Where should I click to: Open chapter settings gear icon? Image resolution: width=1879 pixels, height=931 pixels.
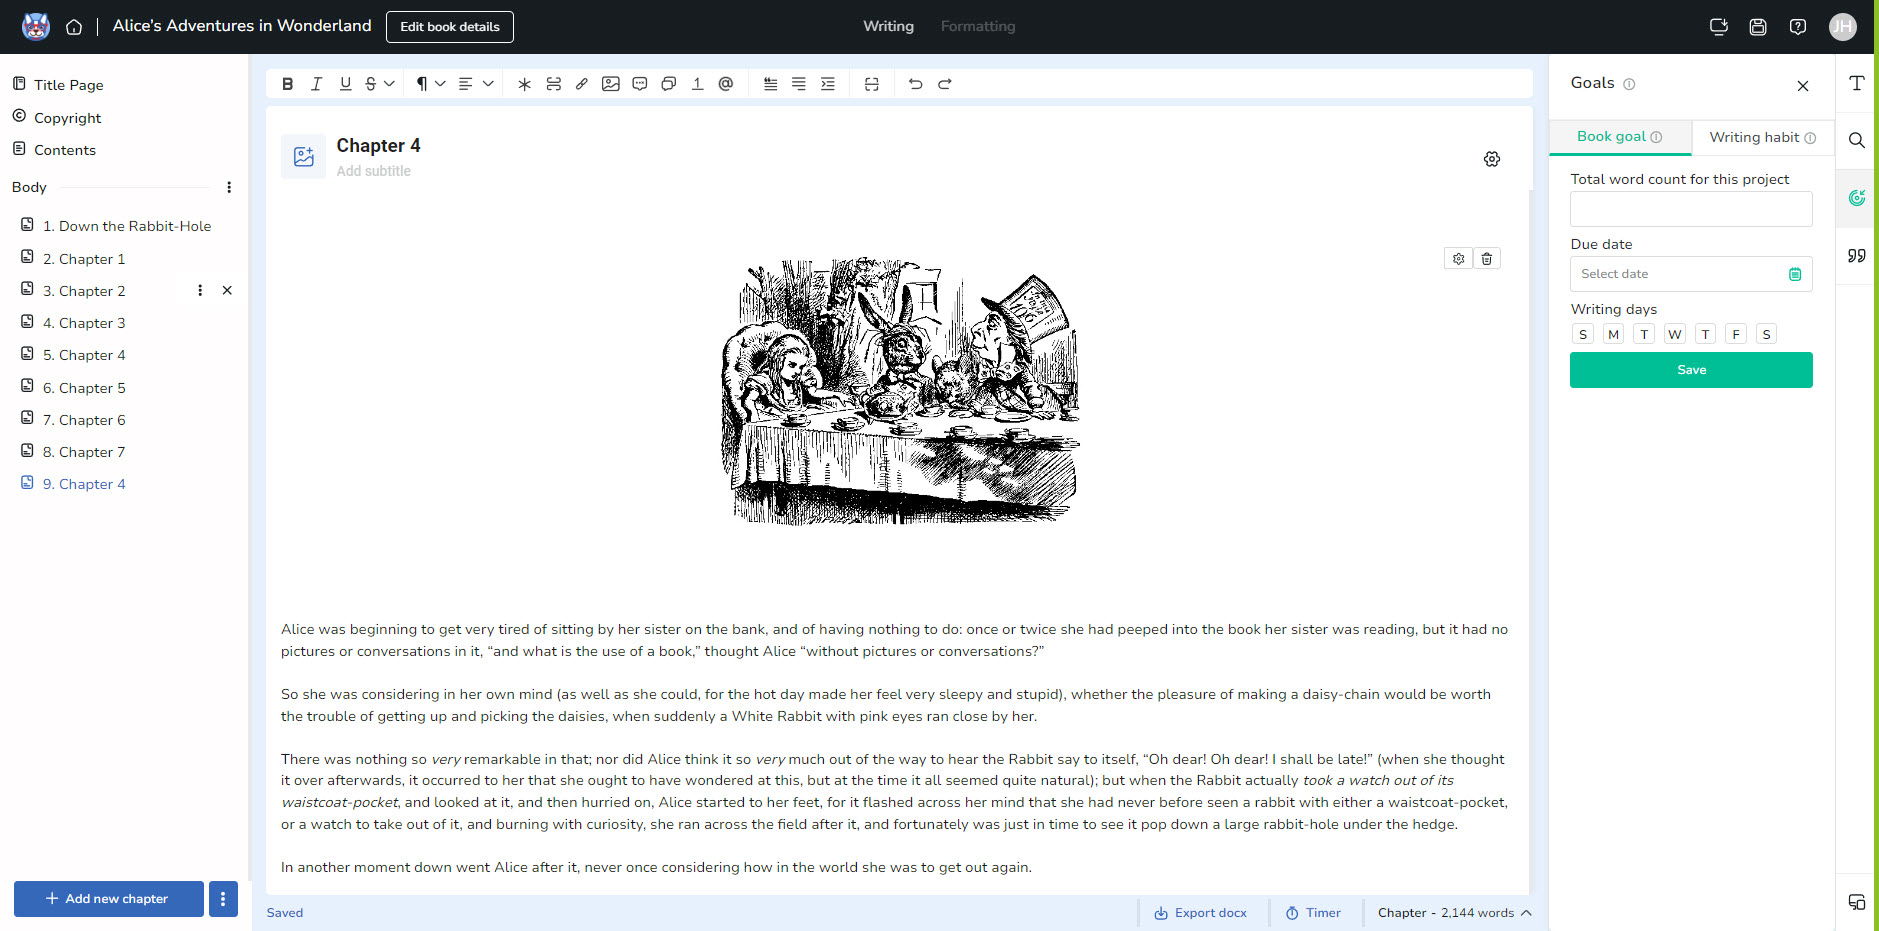(1492, 159)
